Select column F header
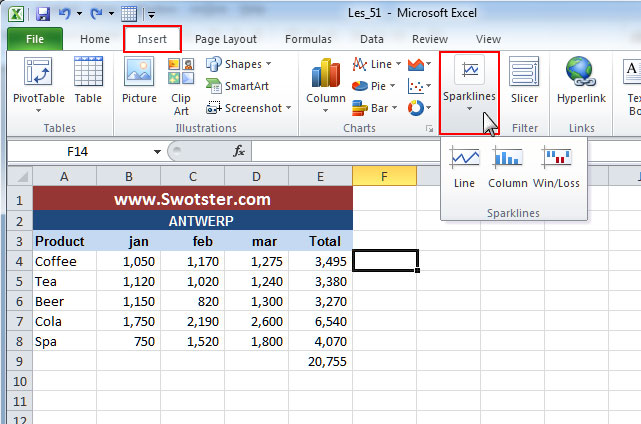Screen dimensions: 641x424 click(x=384, y=176)
